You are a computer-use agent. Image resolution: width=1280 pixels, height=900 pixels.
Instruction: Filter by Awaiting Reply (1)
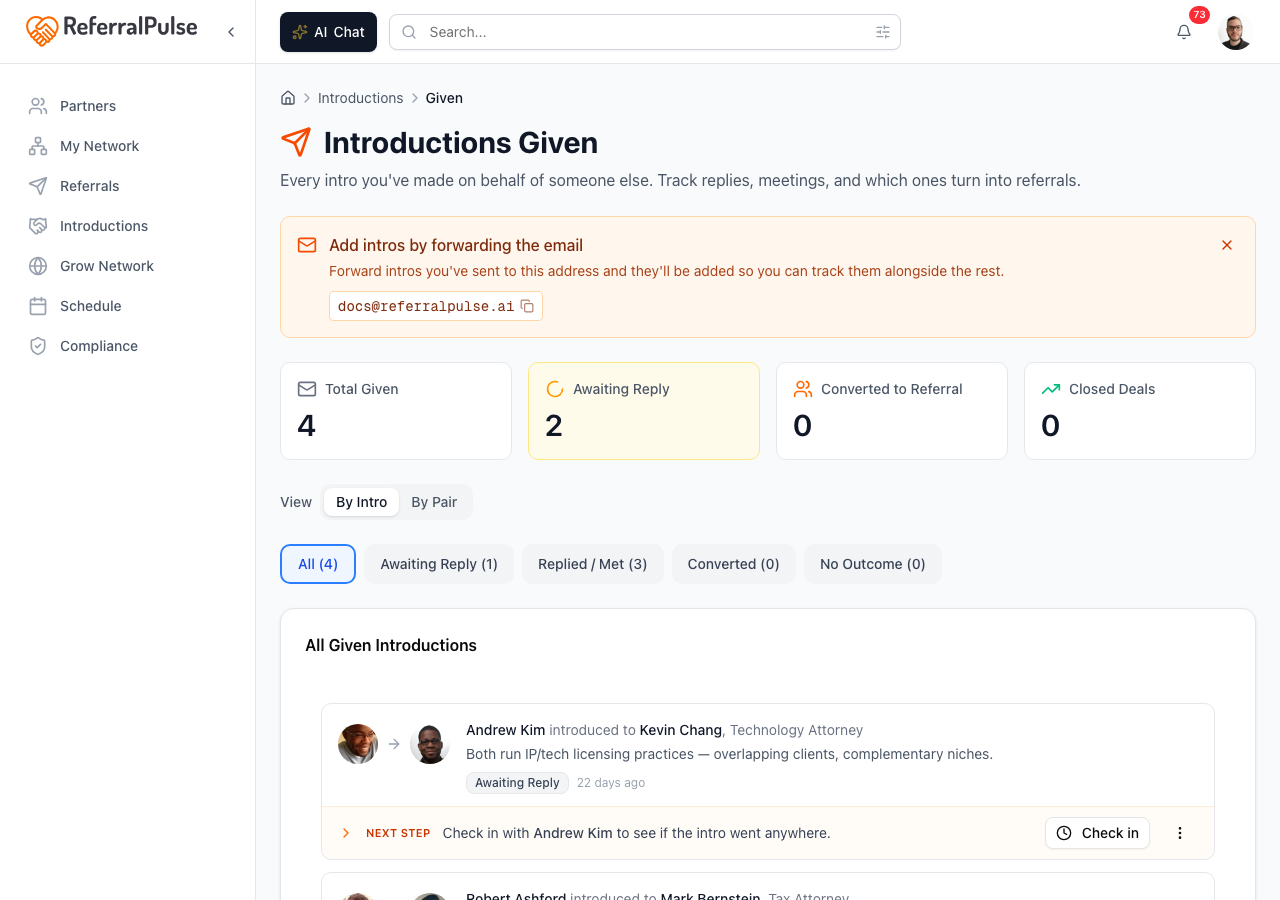(439, 564)
